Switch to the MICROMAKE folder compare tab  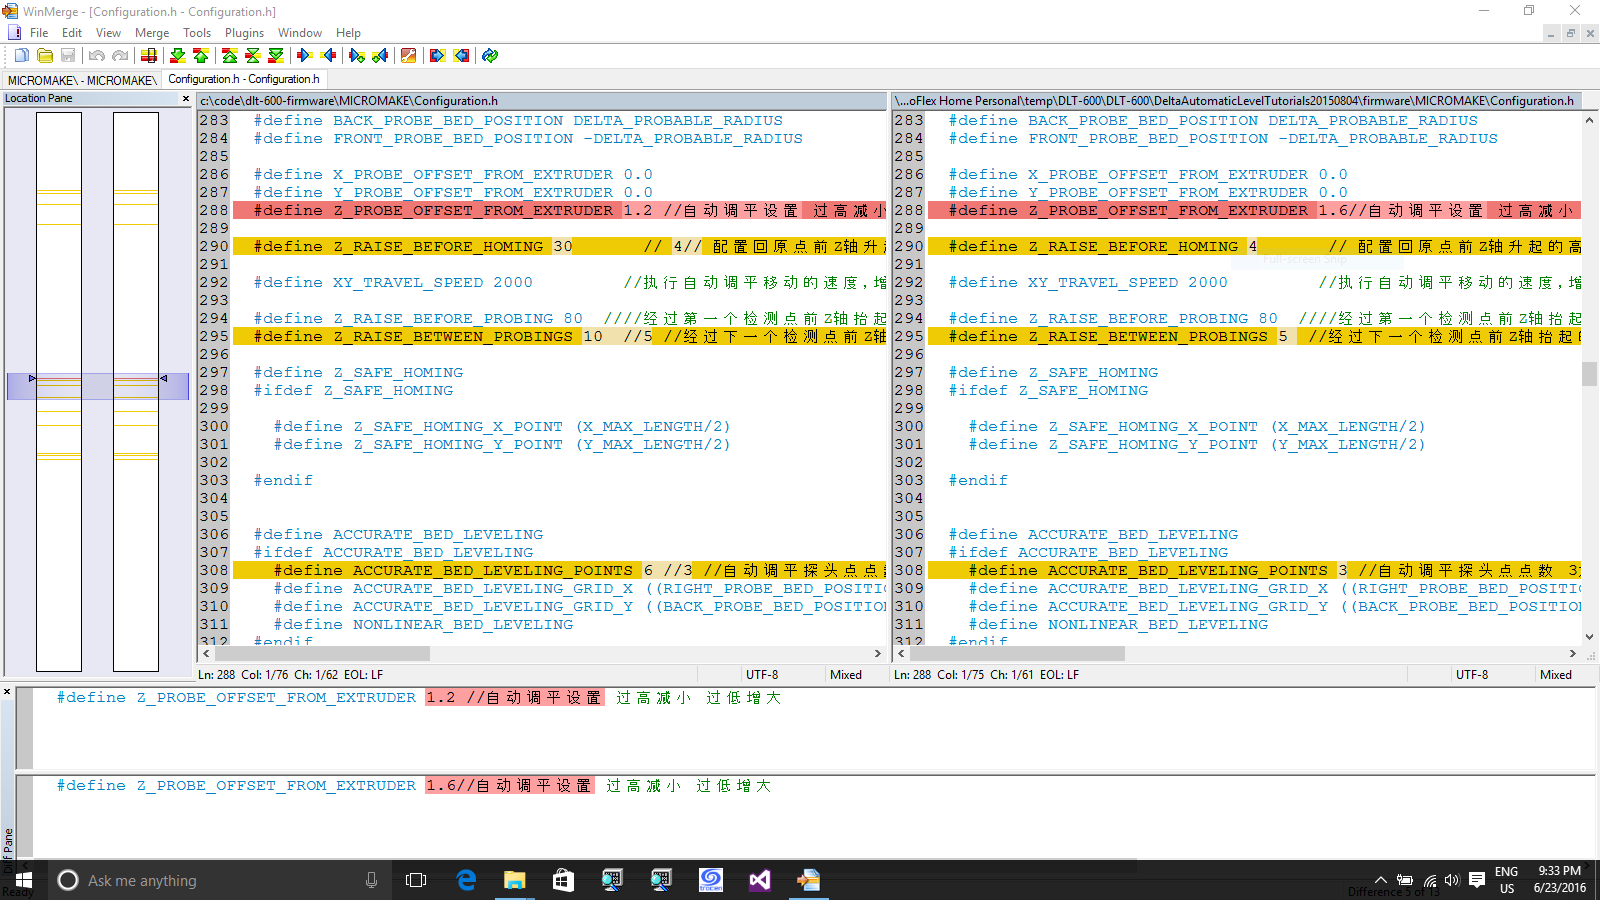pos(81,80)
